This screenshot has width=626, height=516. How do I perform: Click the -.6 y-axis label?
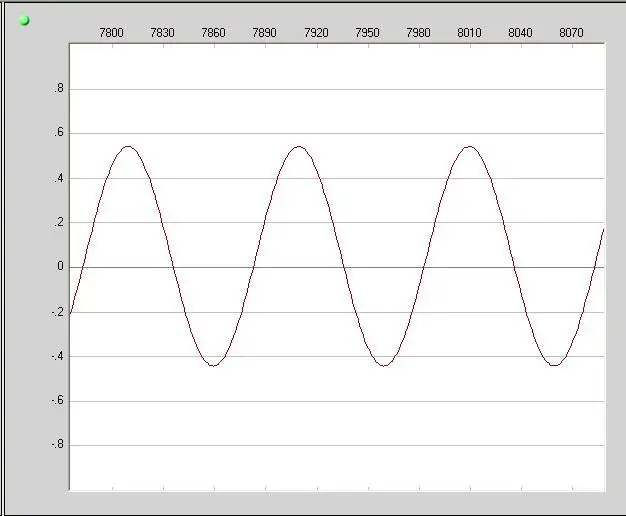pos(58,400)
